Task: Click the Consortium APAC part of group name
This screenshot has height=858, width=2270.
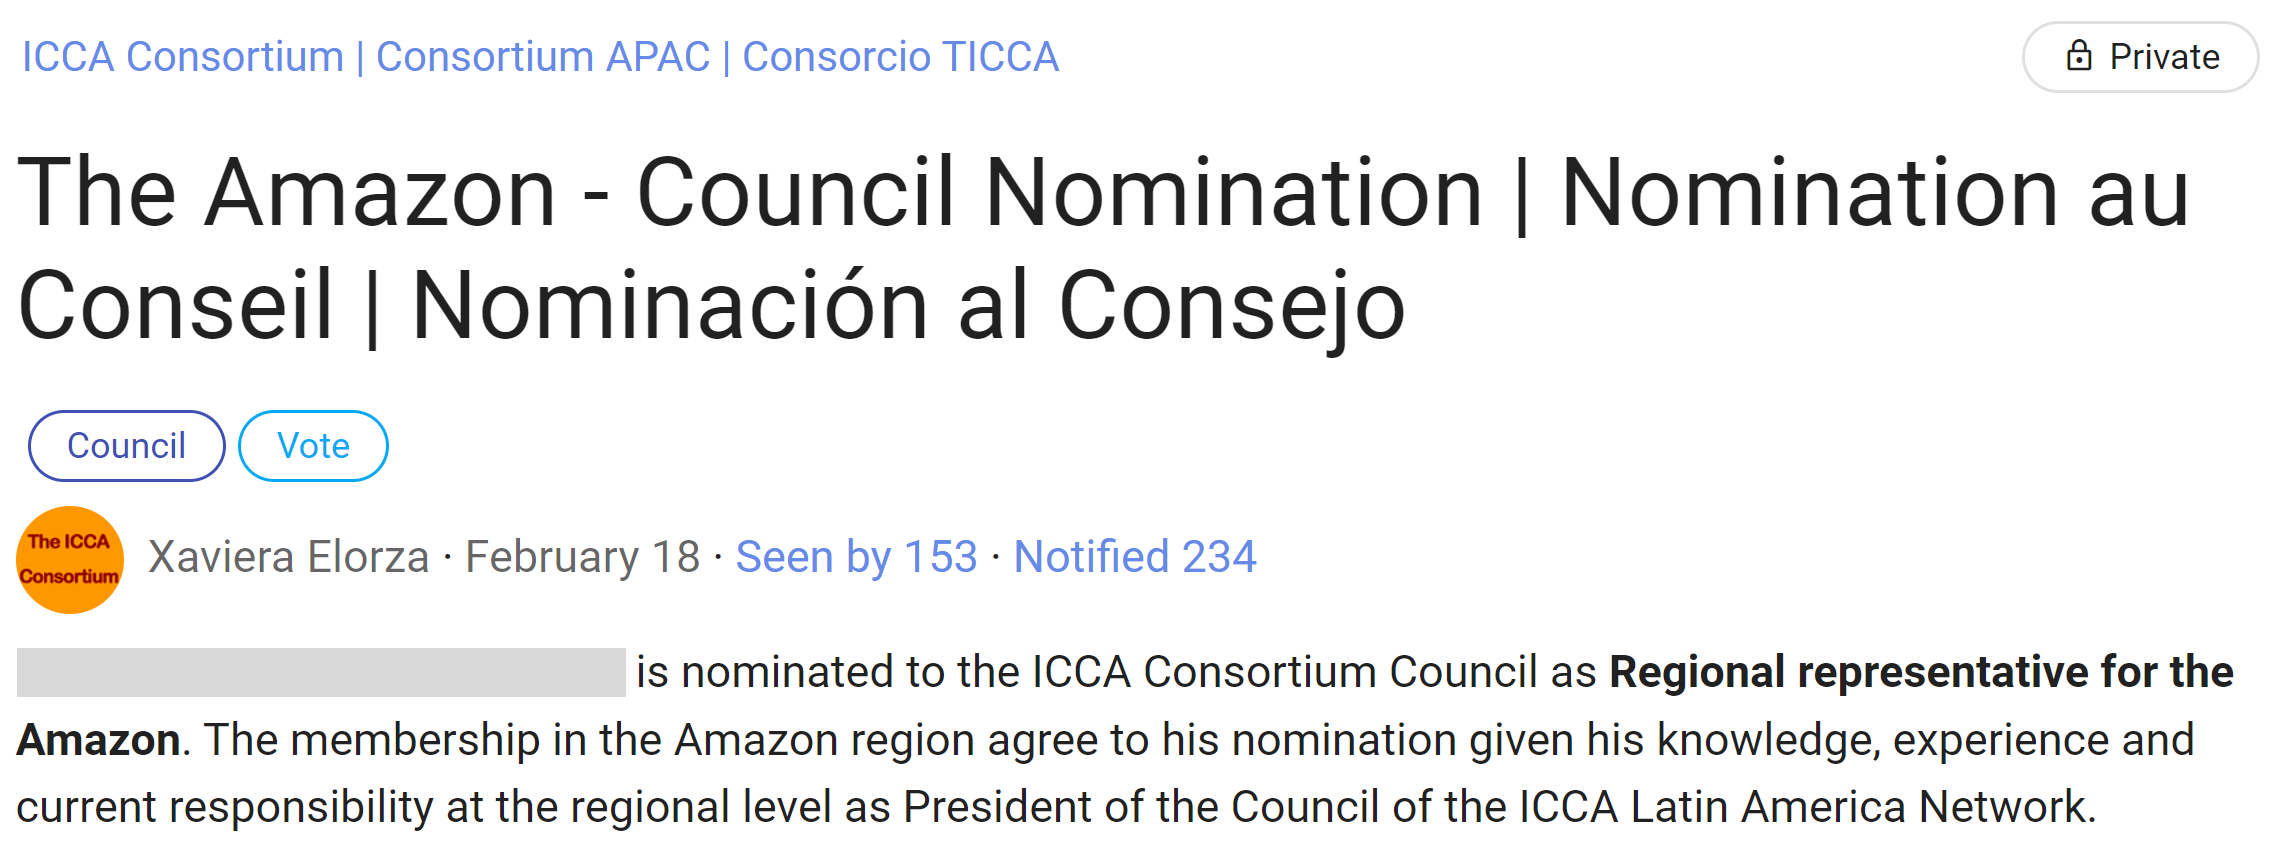Action: [543, 57]
